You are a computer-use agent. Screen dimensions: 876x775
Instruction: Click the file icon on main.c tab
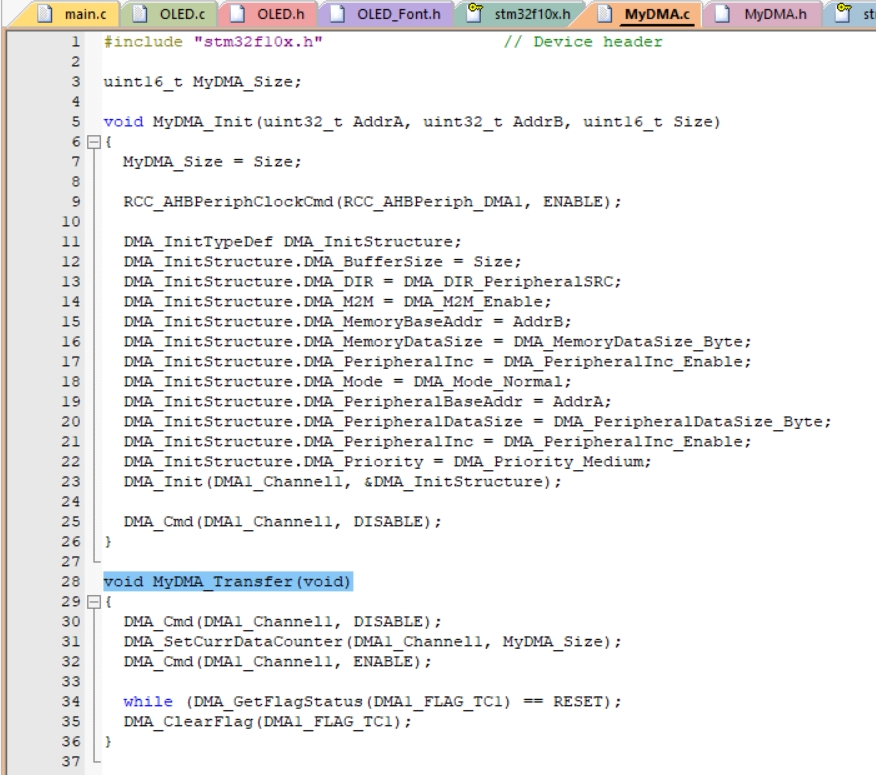[x=45, y=13]
